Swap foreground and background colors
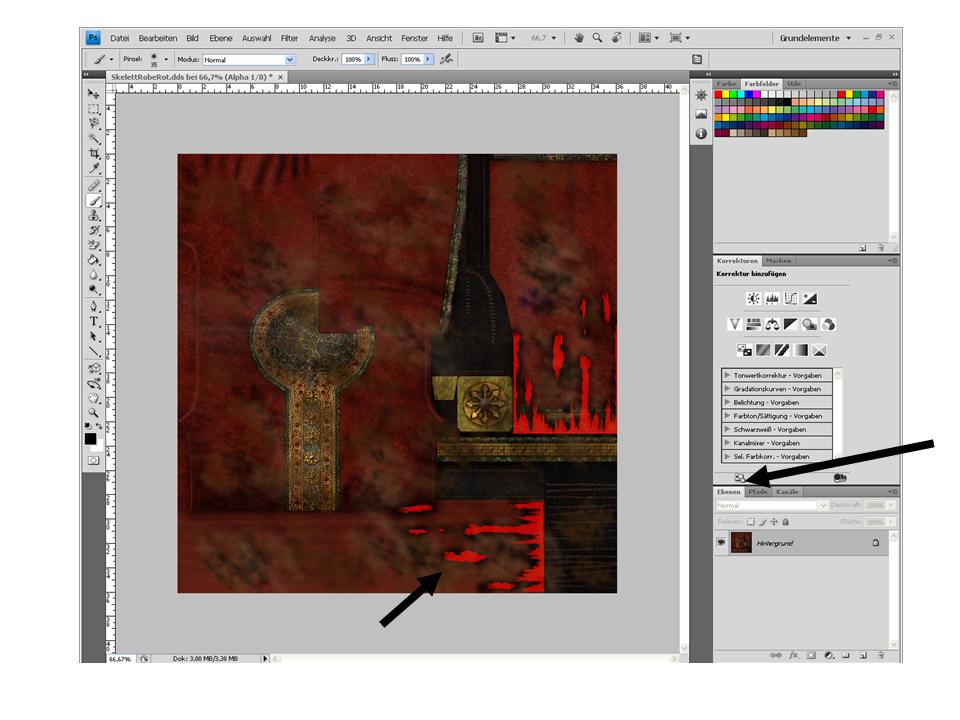Image resolution: width=960 pixels, height=720 pixels. click(x=99, y=426)
